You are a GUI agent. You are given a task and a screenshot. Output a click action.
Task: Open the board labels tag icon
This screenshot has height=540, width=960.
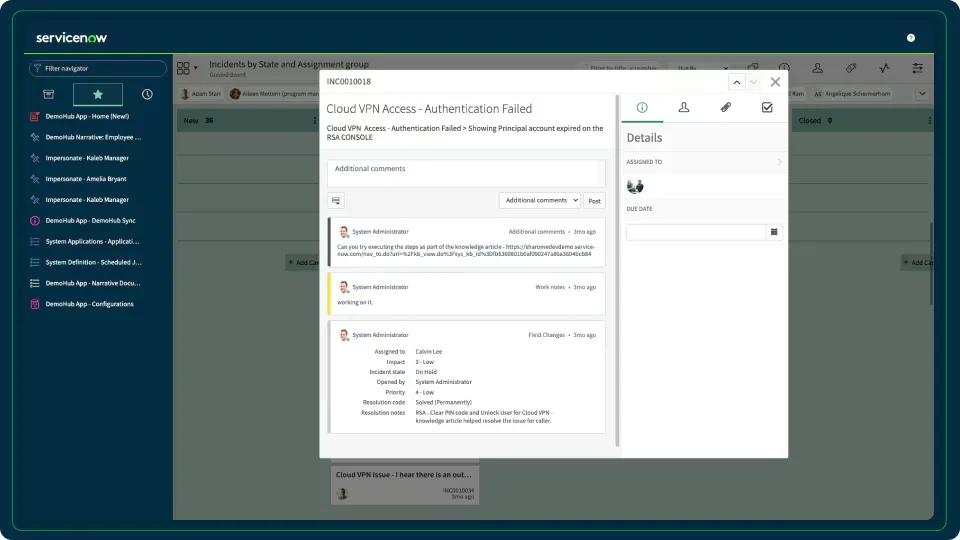click(851, 68)
